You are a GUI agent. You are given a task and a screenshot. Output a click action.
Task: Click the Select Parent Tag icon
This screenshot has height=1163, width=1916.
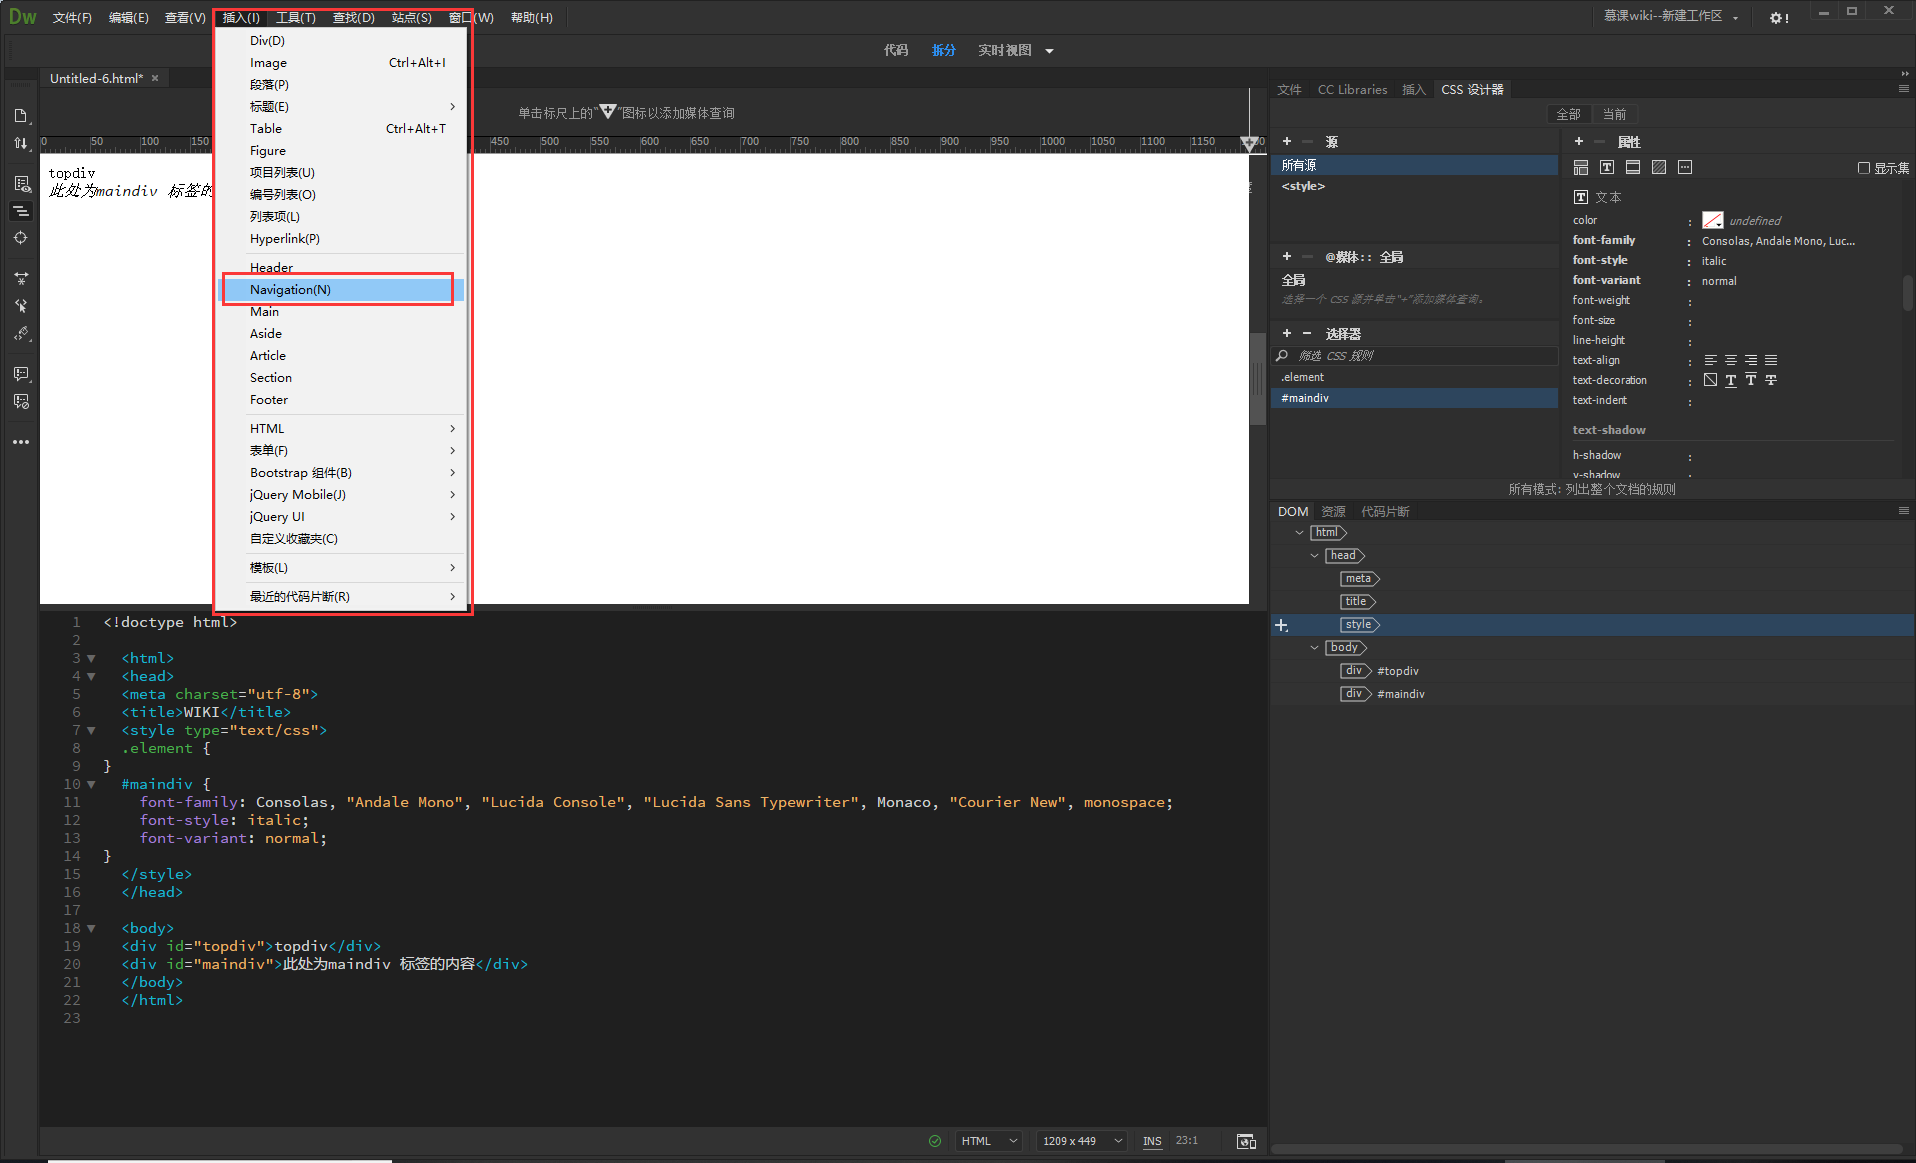click(21, 306)
